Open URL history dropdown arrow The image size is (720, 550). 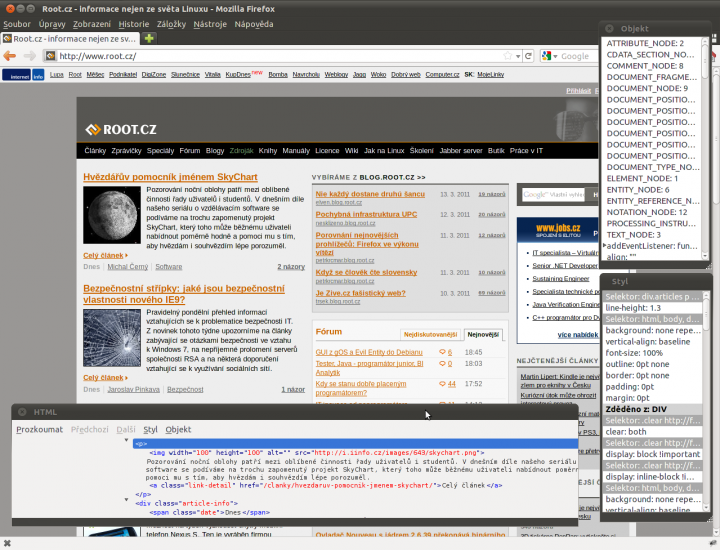(x=518, y=56)
